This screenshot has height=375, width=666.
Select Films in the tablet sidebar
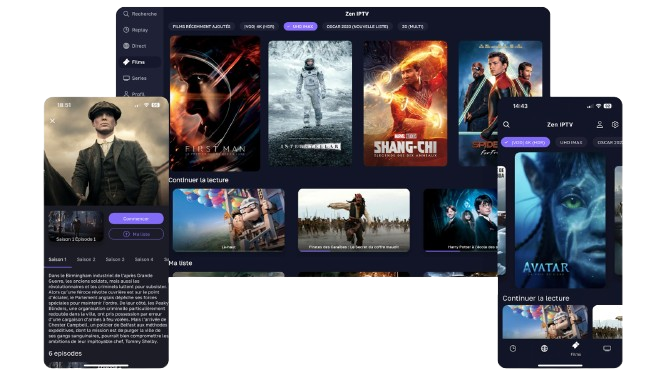(140, 62)
